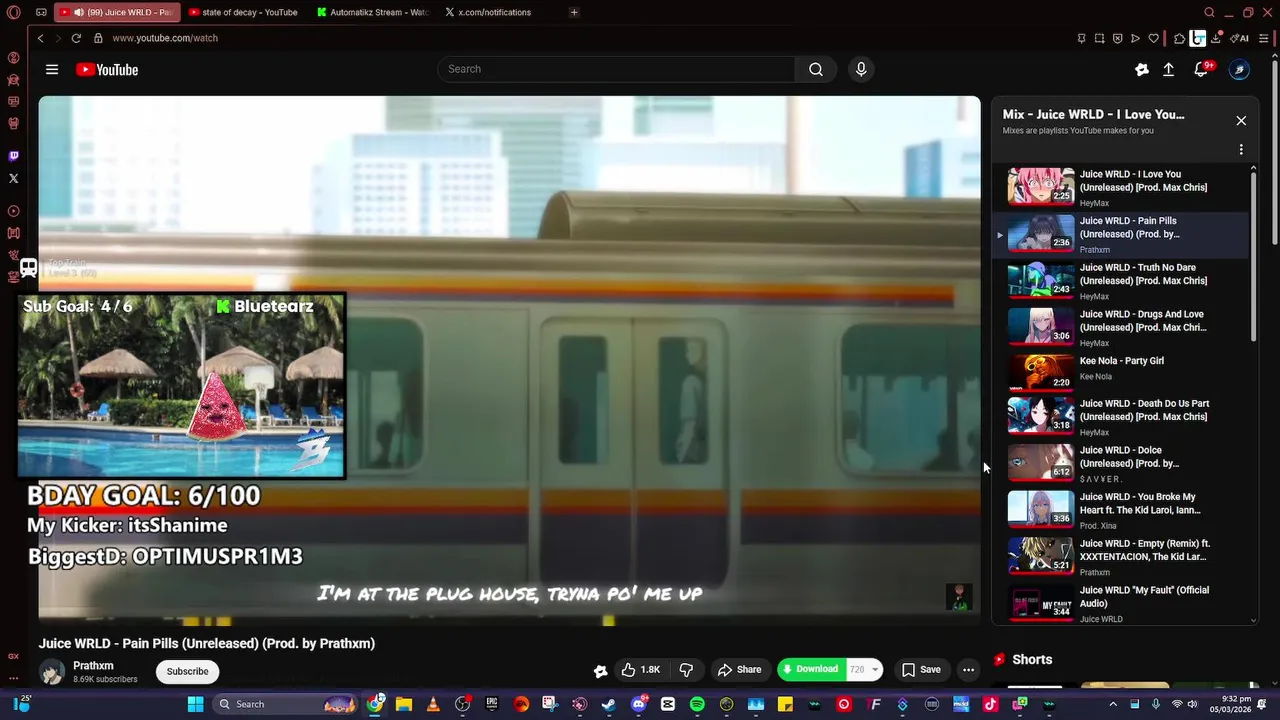
Task: Open Discord from the taskbar
Action: [638, 704]
